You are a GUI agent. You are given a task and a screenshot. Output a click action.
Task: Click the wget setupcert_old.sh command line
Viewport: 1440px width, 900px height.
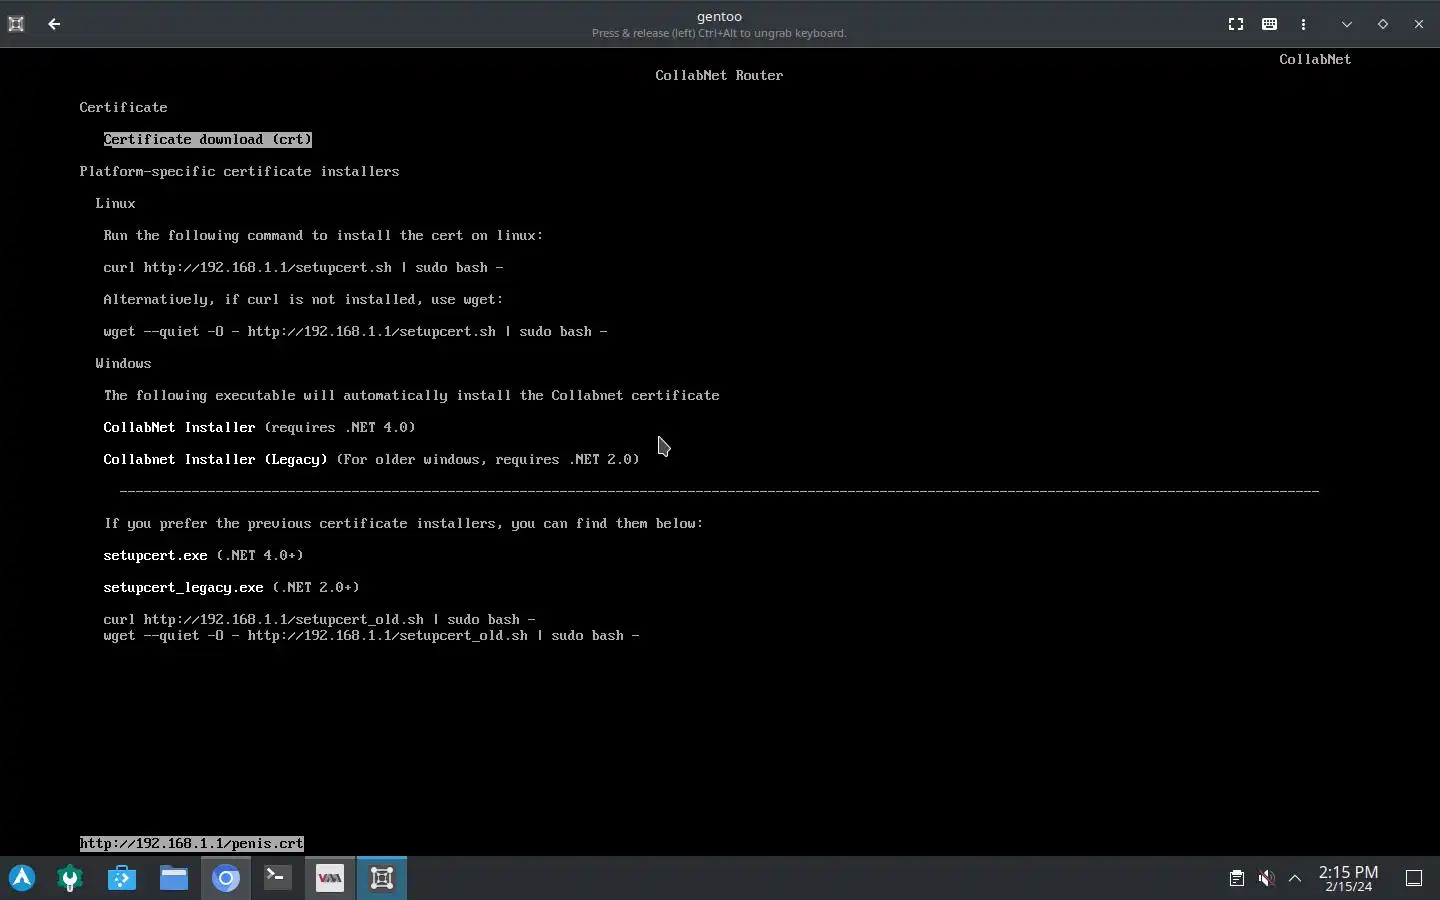pyautogui.click(x=371, y=635)
